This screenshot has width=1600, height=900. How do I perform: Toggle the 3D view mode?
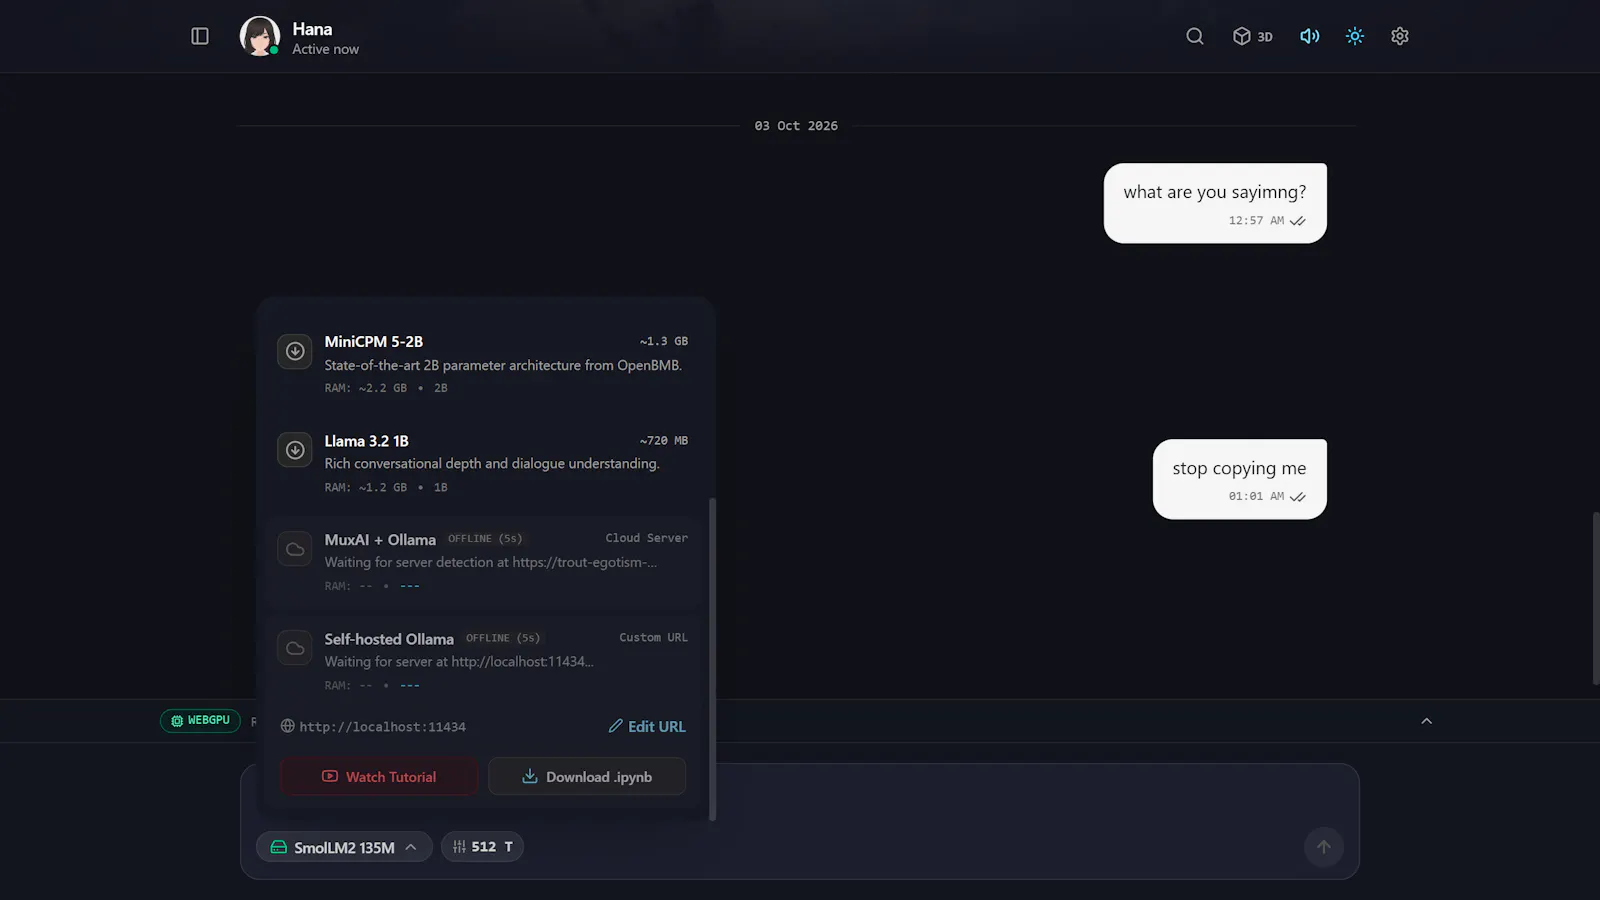[1253, 36]
